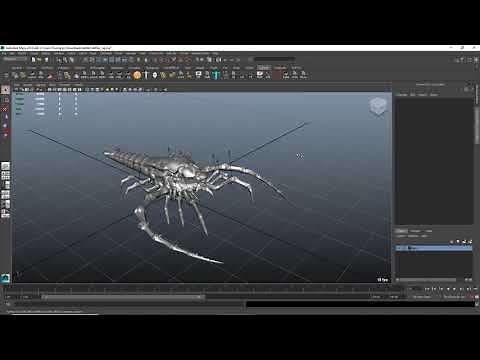Select the highlighted display layer row
480x360 pixels.
434,248
